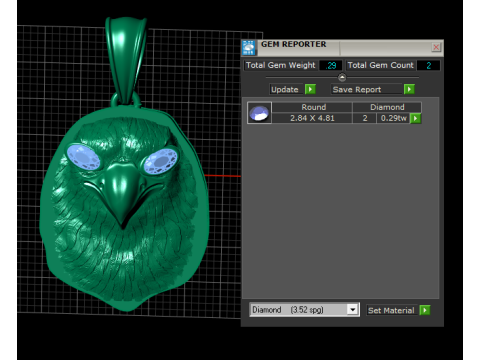
Task: Click the Diamond material cell in gem row
Action: coord(387,107)
